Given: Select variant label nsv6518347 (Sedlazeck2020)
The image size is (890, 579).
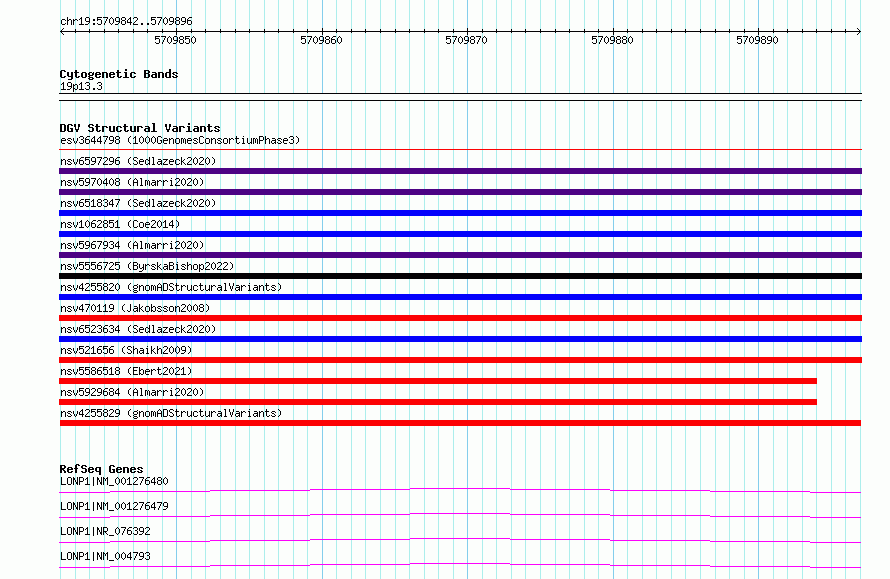Looking at the screenshot, I should pyautogui.click(x=138, y=203).
